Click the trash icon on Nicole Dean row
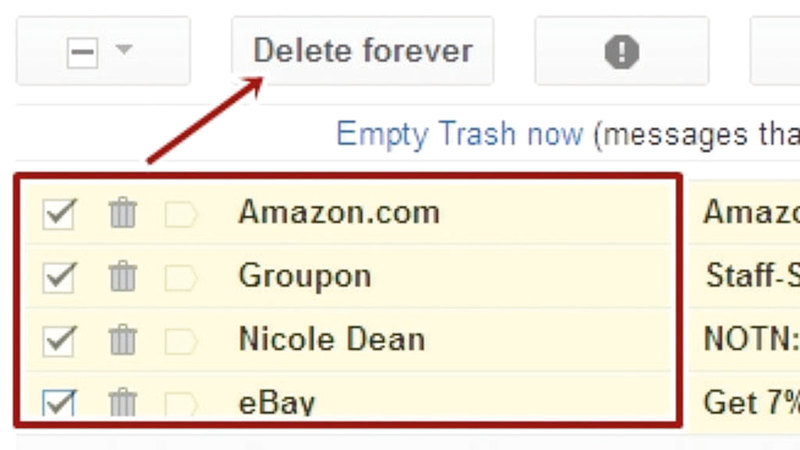This screenshot has width=800, height=450. tap(122, 339)
